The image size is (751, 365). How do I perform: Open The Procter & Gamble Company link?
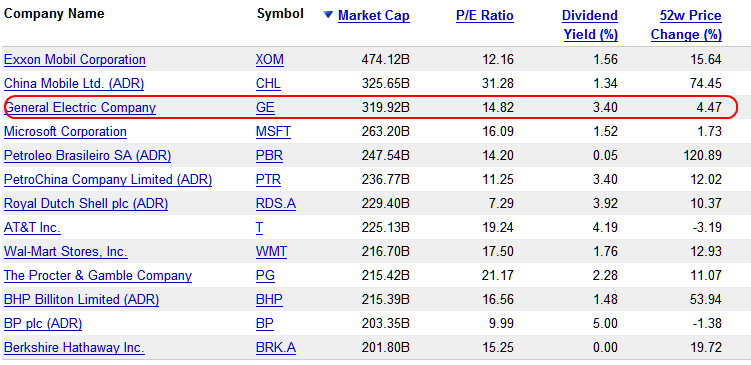coord(98,275)
